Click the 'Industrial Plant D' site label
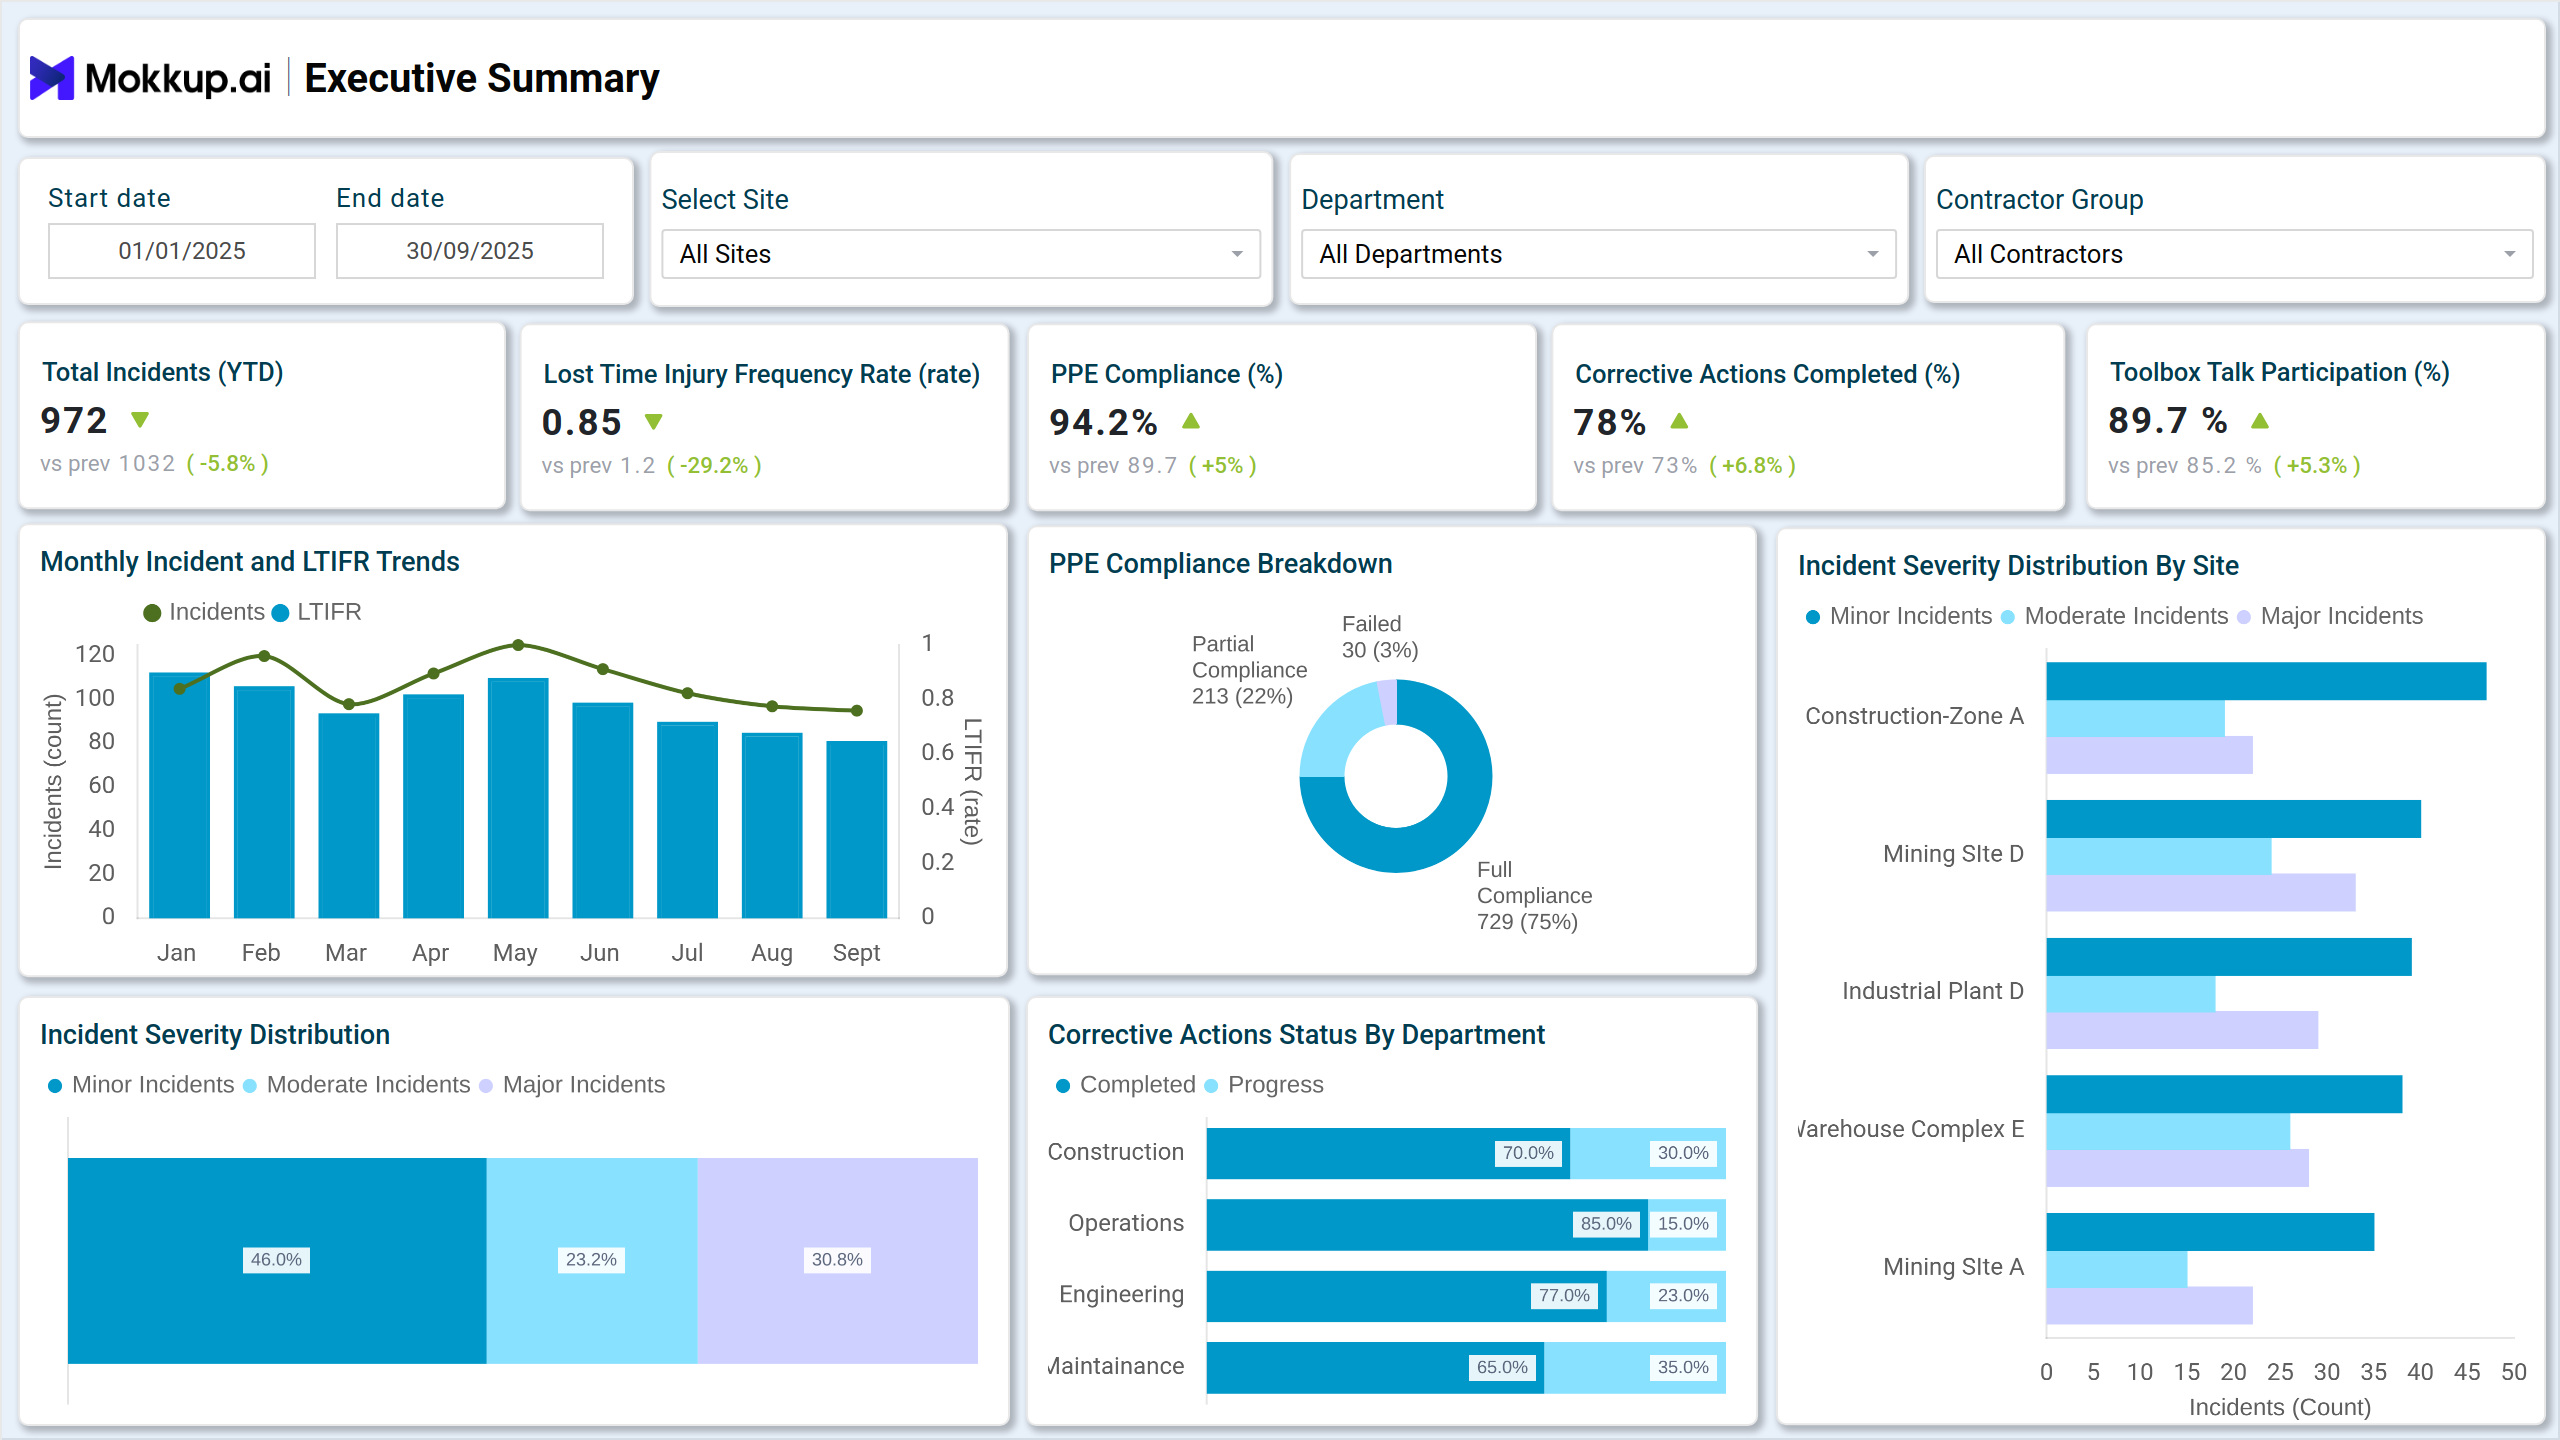Viewport: 2560px width, 1440px height. [x=1933, y=991]
